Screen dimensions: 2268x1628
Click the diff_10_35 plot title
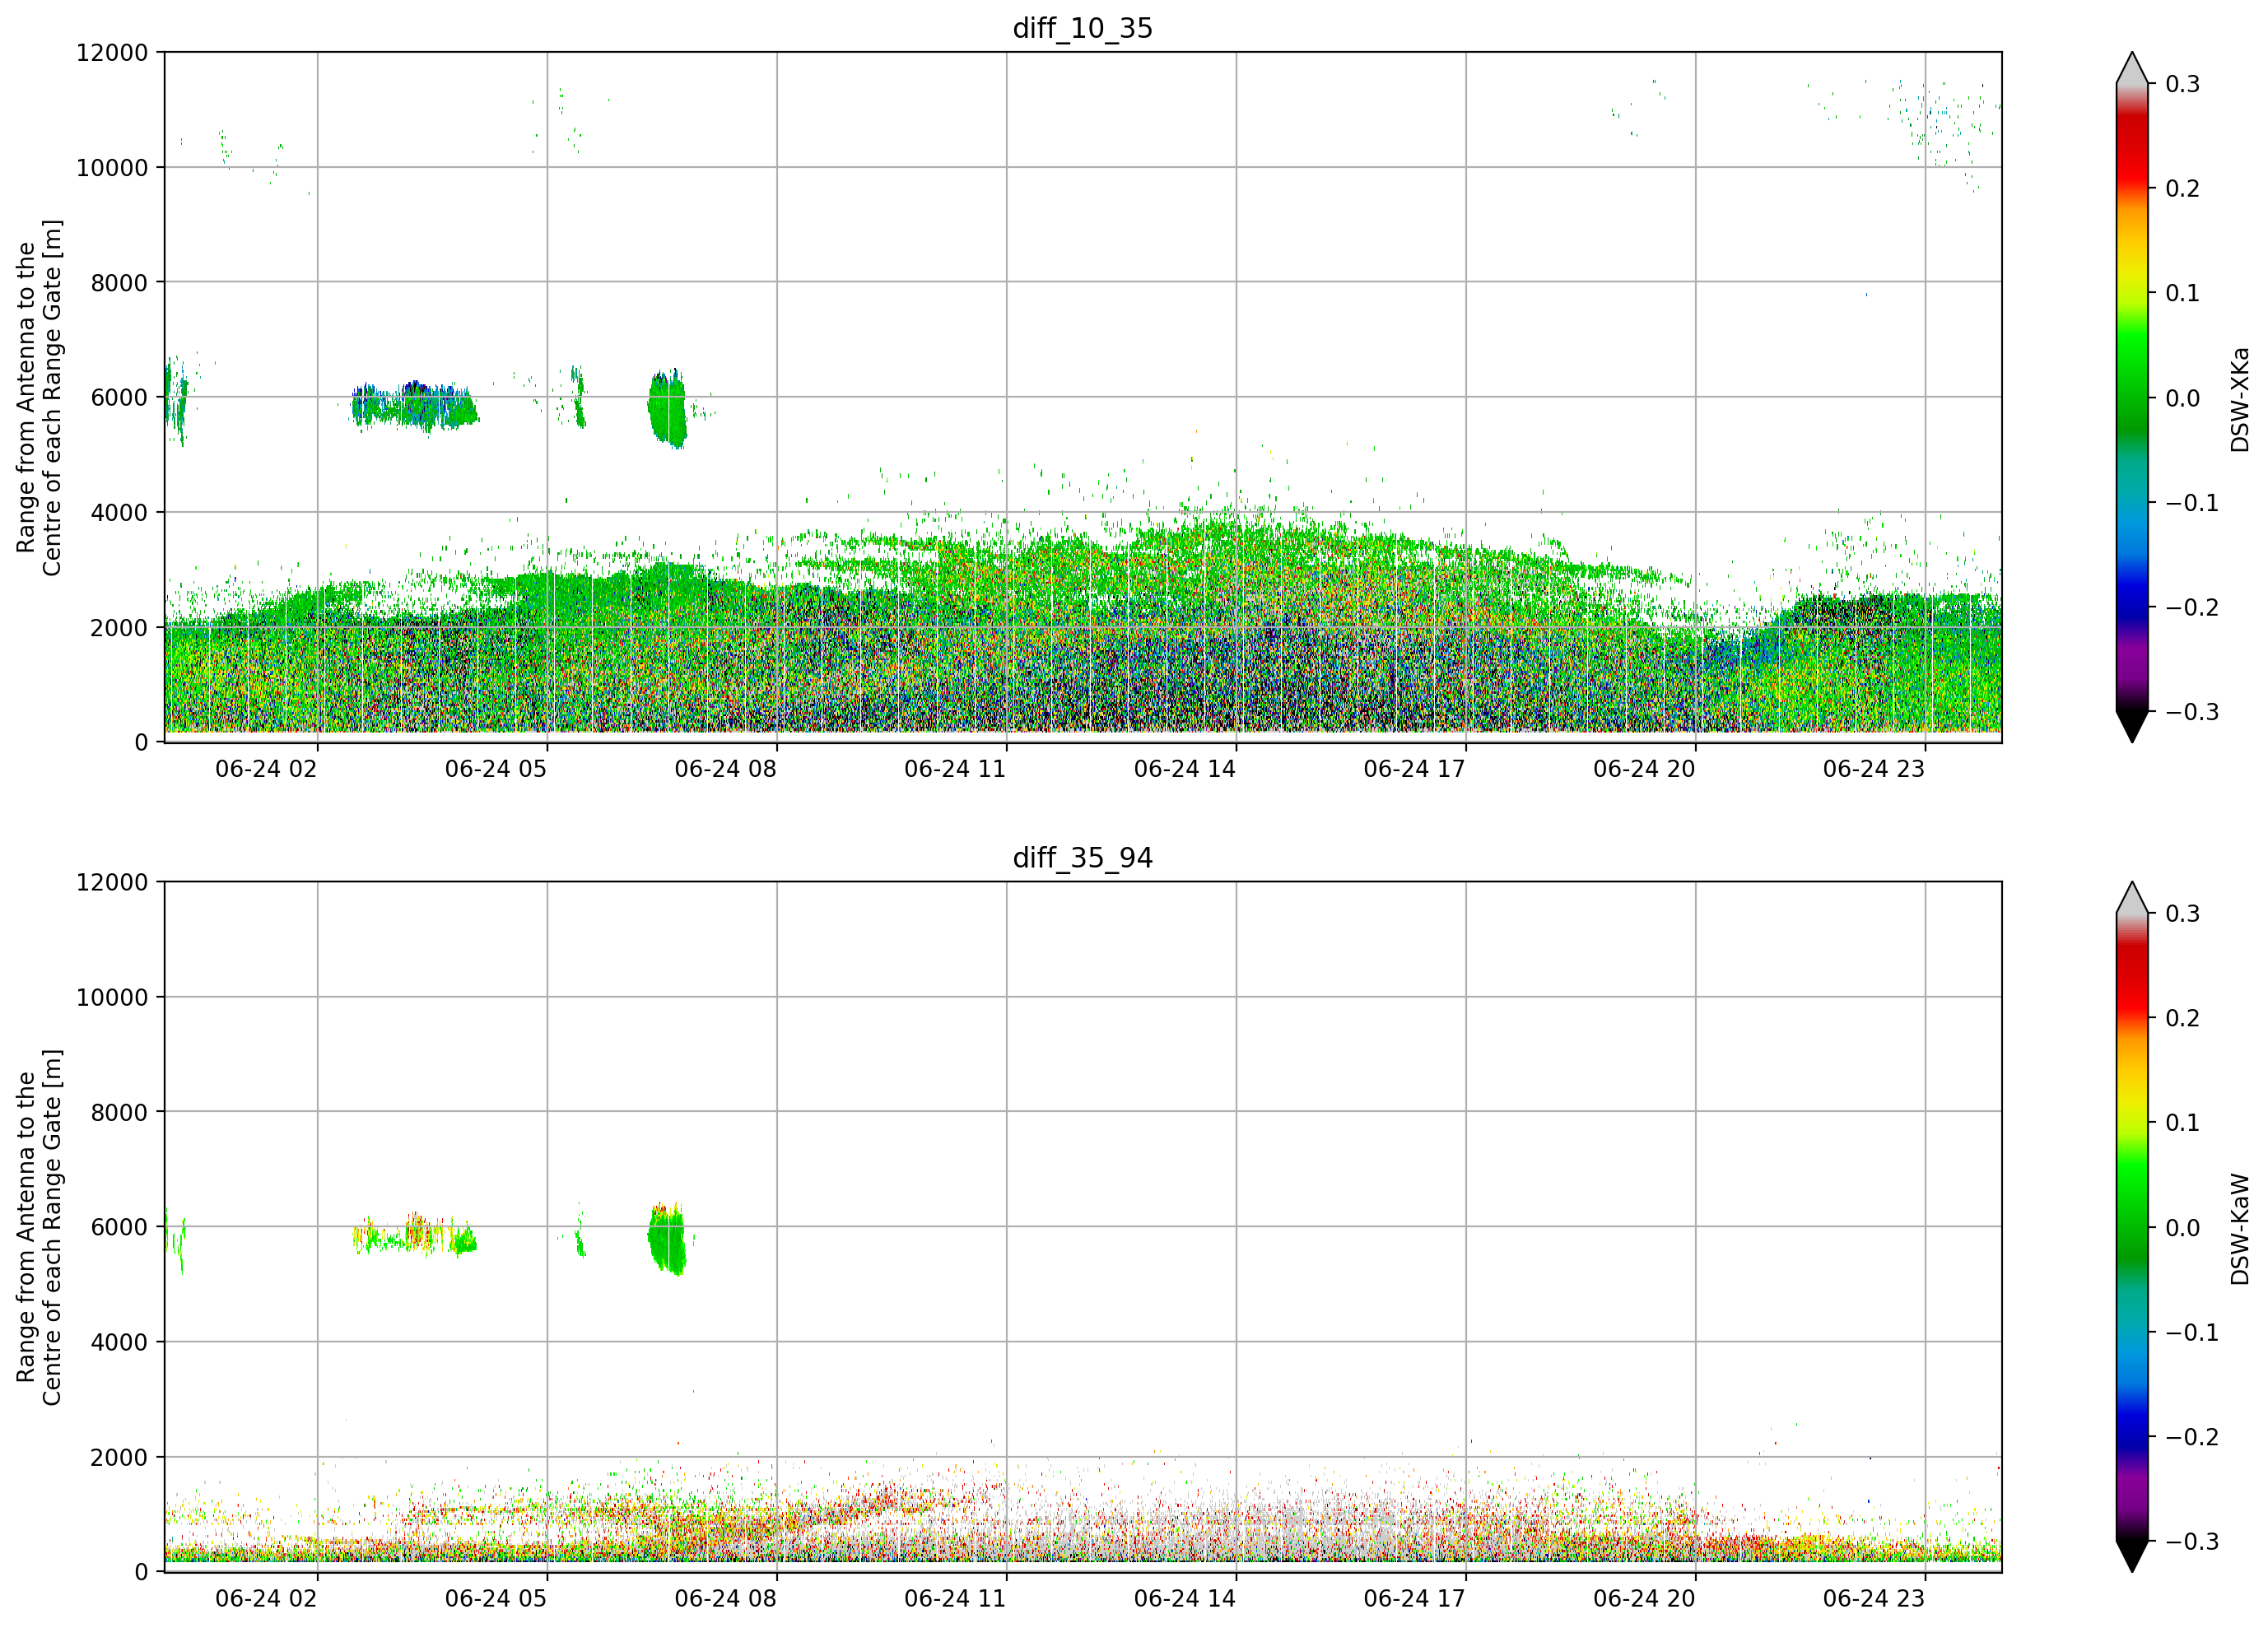[x=1083, y=28]
